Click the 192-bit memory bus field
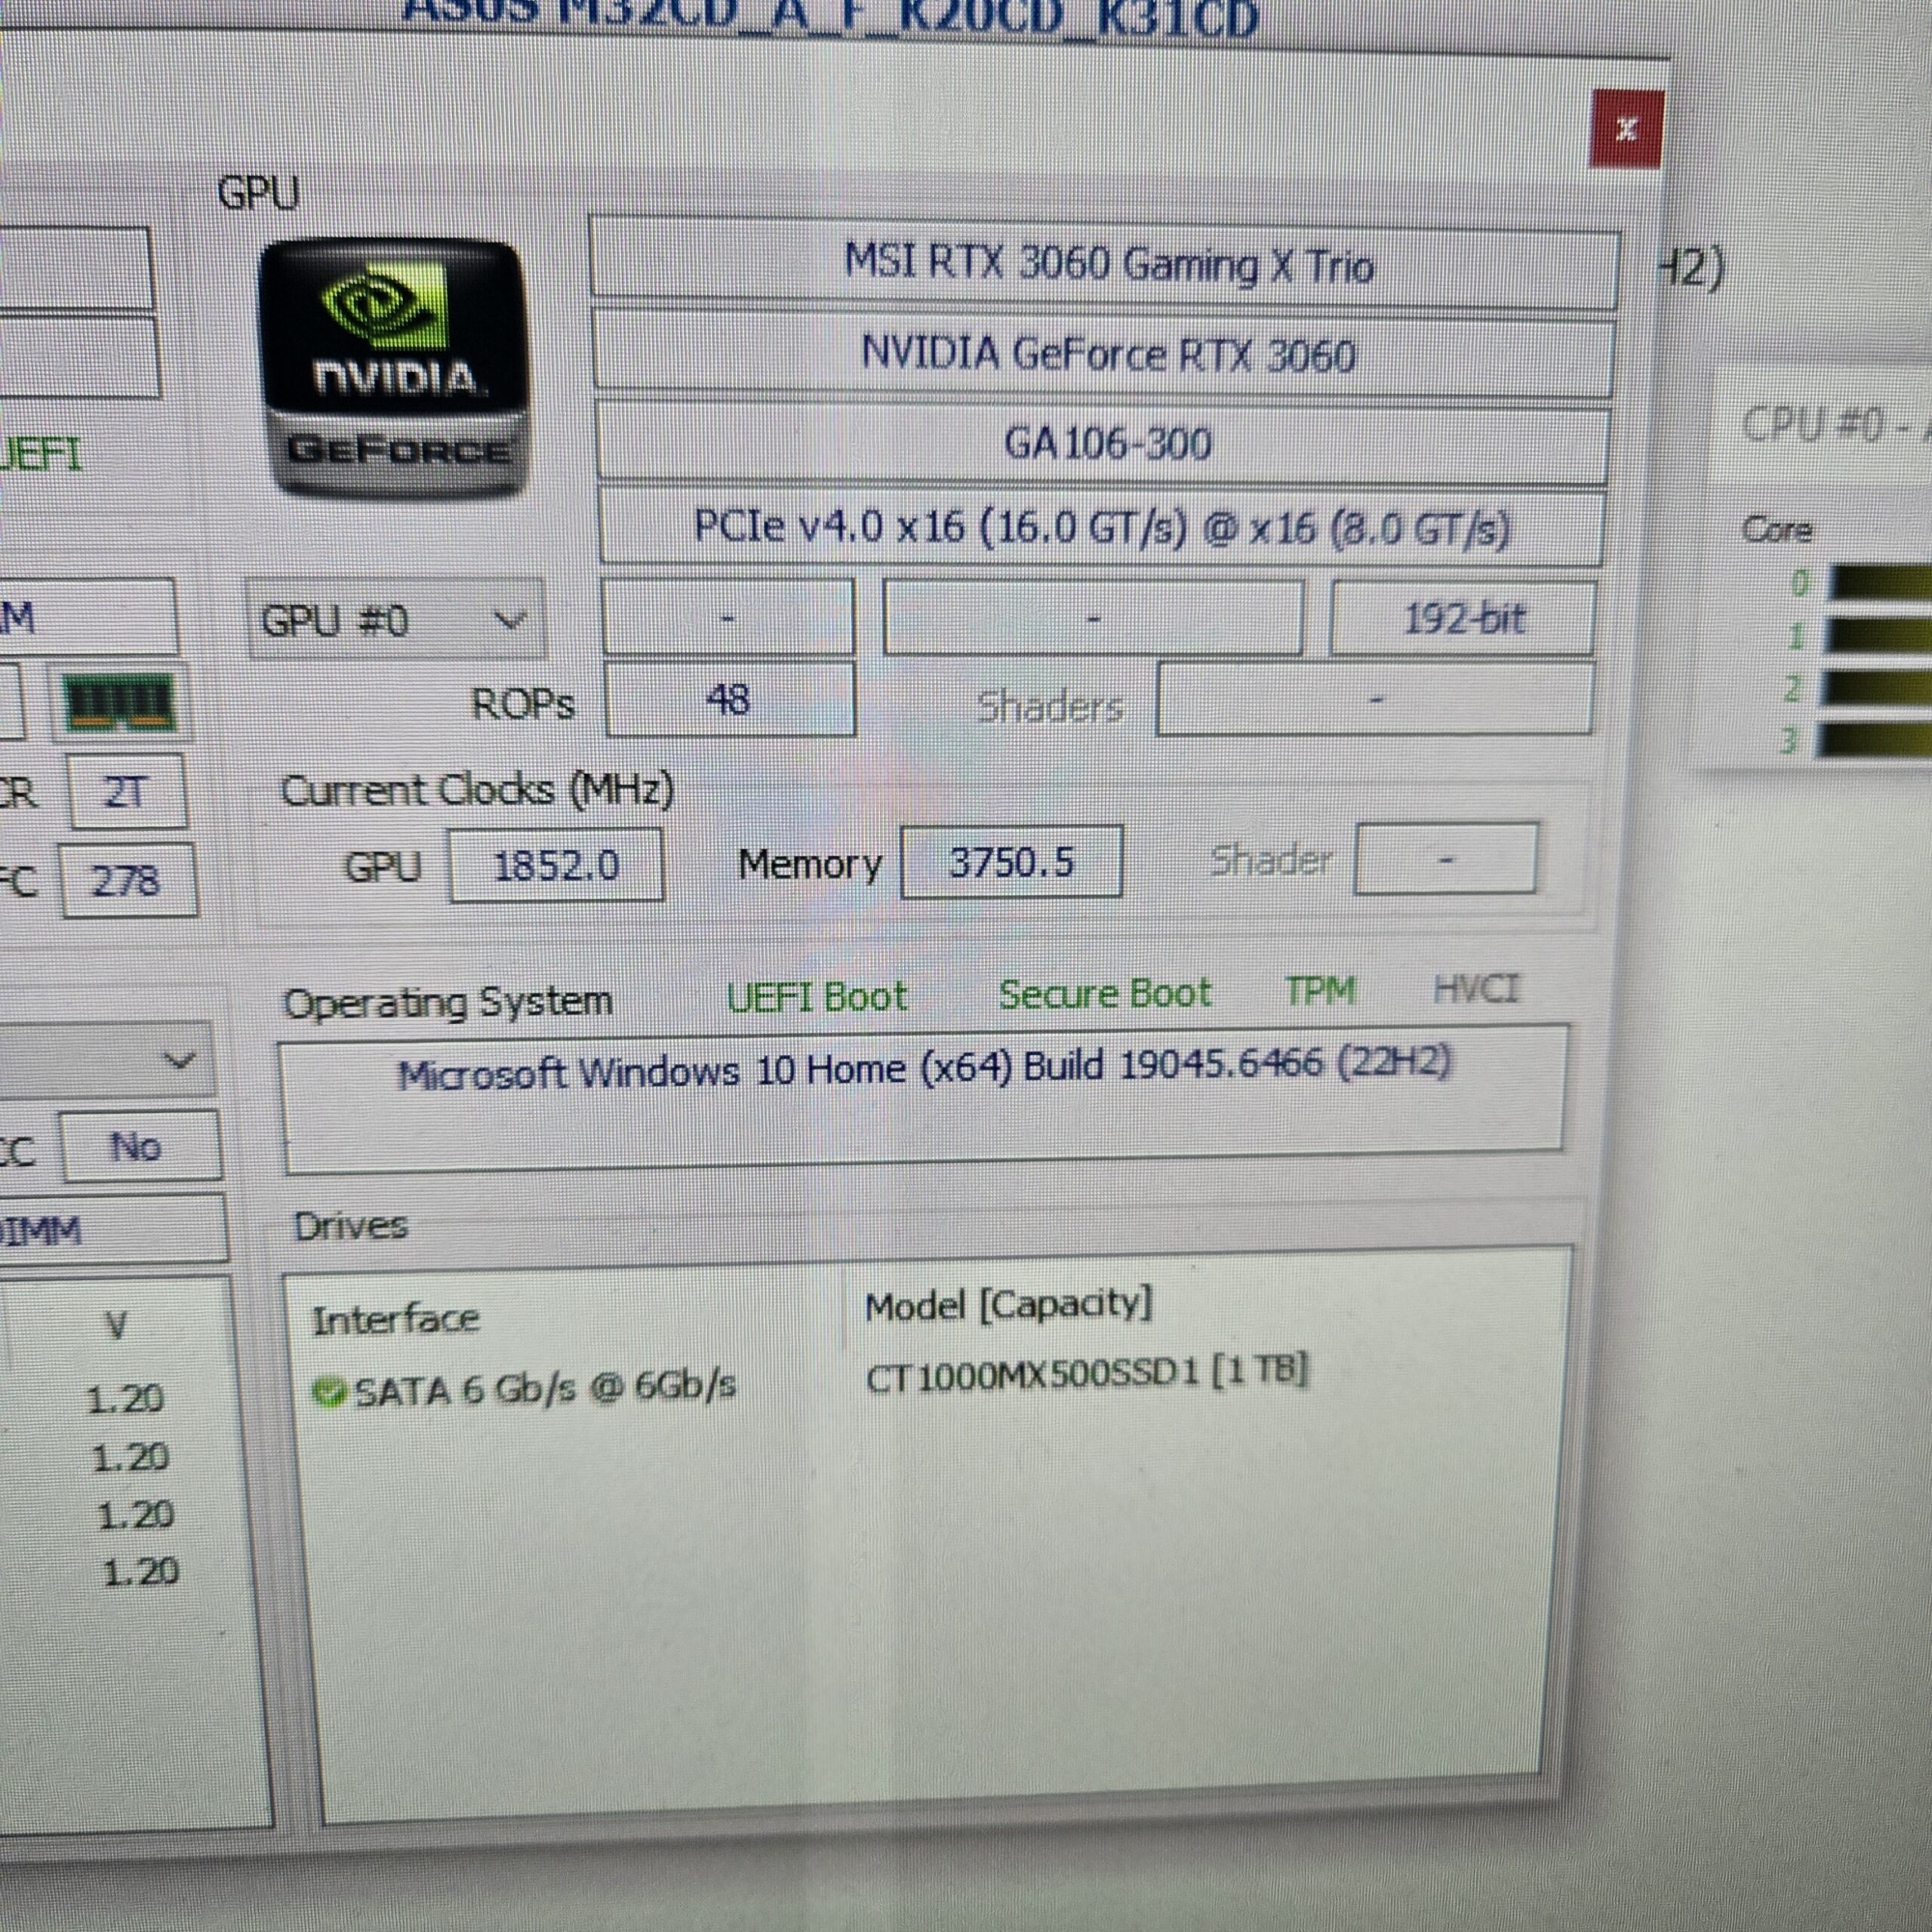 pos(1463,618)
